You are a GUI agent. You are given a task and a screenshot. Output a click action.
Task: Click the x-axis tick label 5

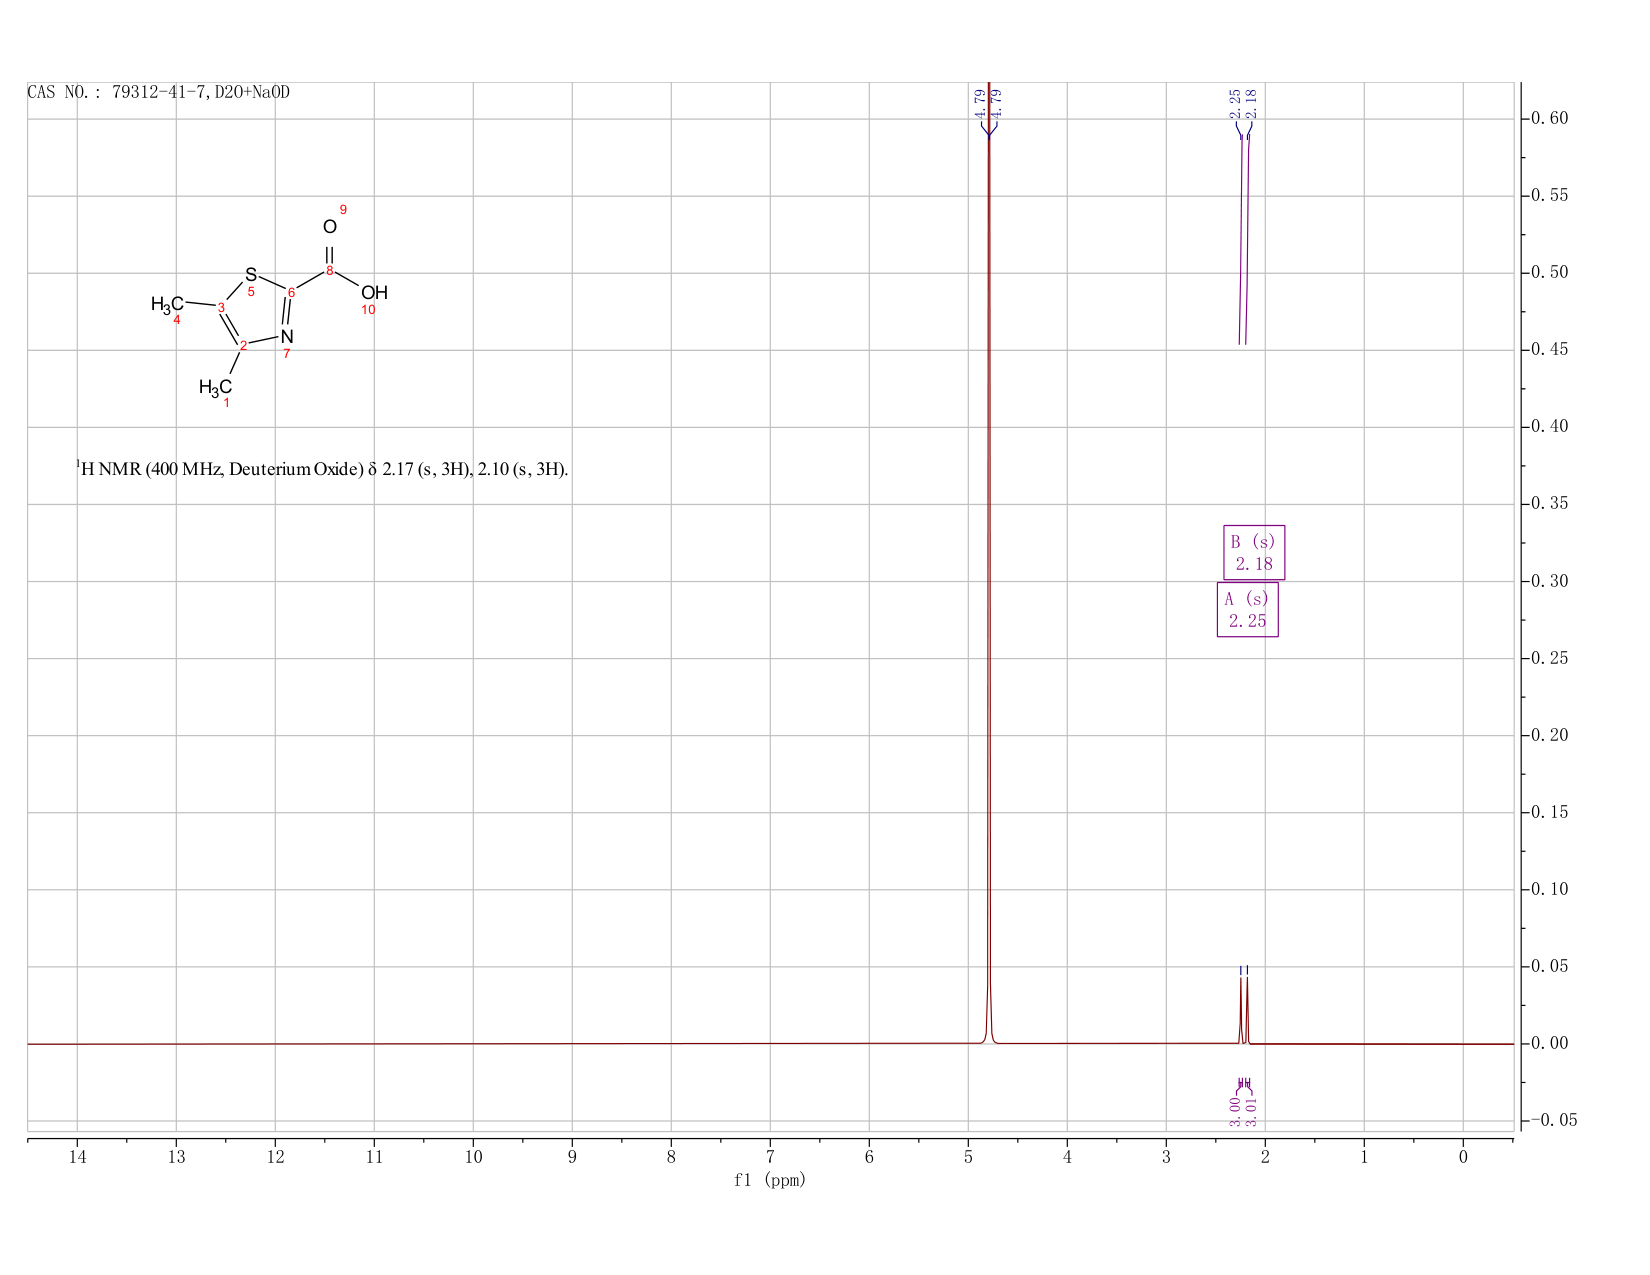(x=968, y=1158)
